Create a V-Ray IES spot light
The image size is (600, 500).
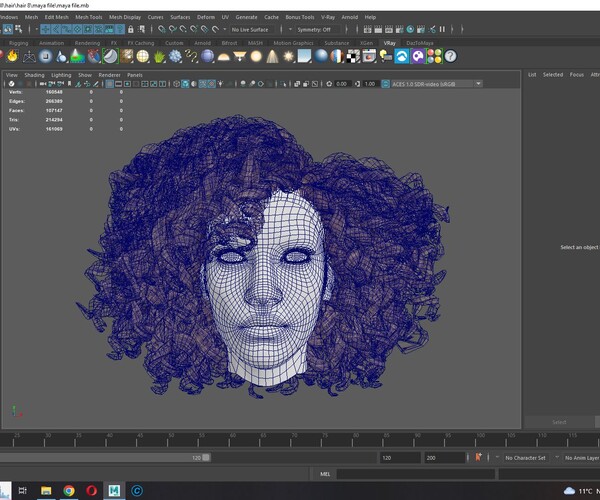272,56
